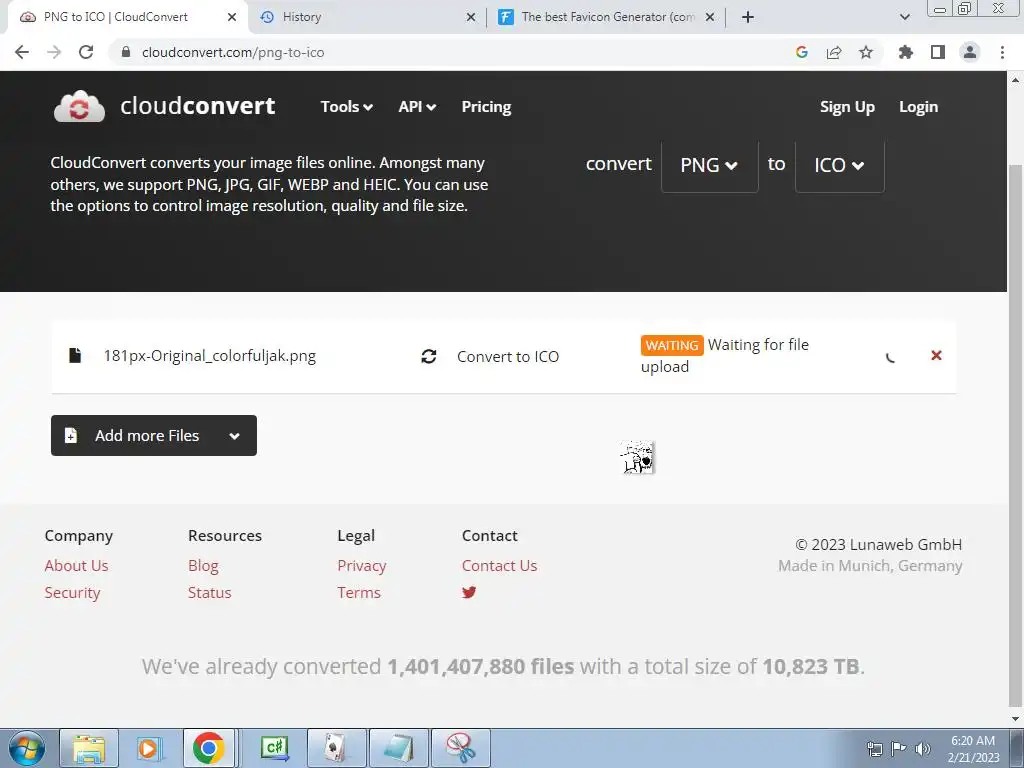1024x768 pixels.
Task: Open the C# application taskbar icon
Action: (x=274, y=748)
